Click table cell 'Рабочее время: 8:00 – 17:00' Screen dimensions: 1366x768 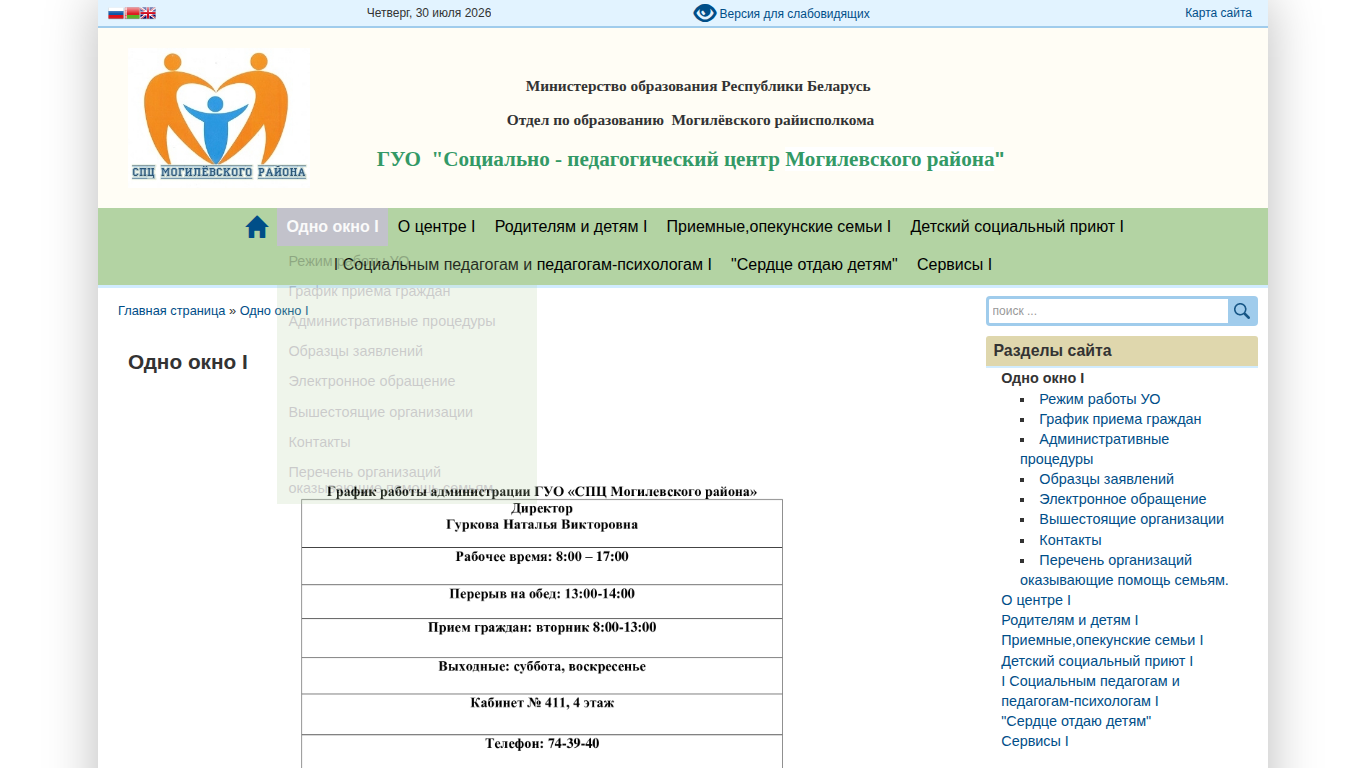[x=542, y=566]
